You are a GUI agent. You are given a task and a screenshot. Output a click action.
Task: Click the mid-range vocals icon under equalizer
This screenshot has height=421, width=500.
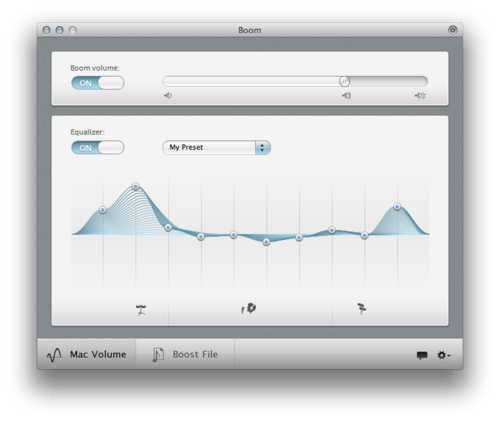pyautogui.click(x=248, y=308)
